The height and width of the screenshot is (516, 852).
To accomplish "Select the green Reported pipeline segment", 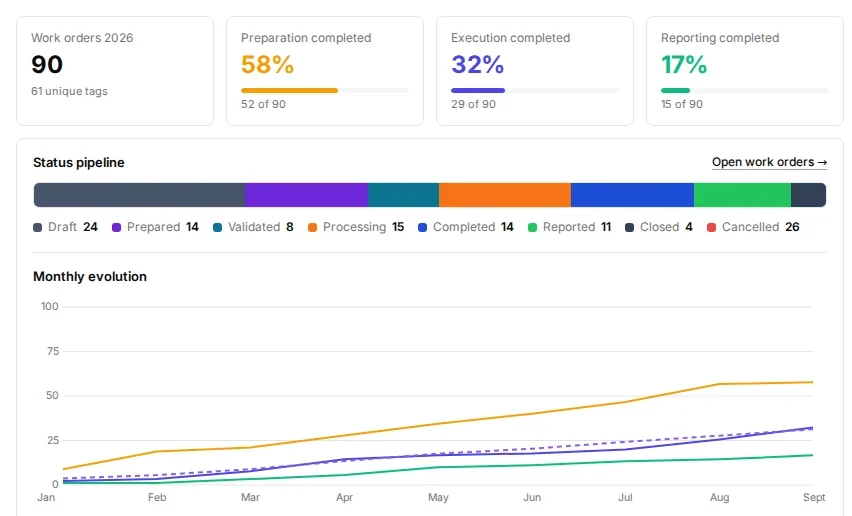I will coord(742,195).
